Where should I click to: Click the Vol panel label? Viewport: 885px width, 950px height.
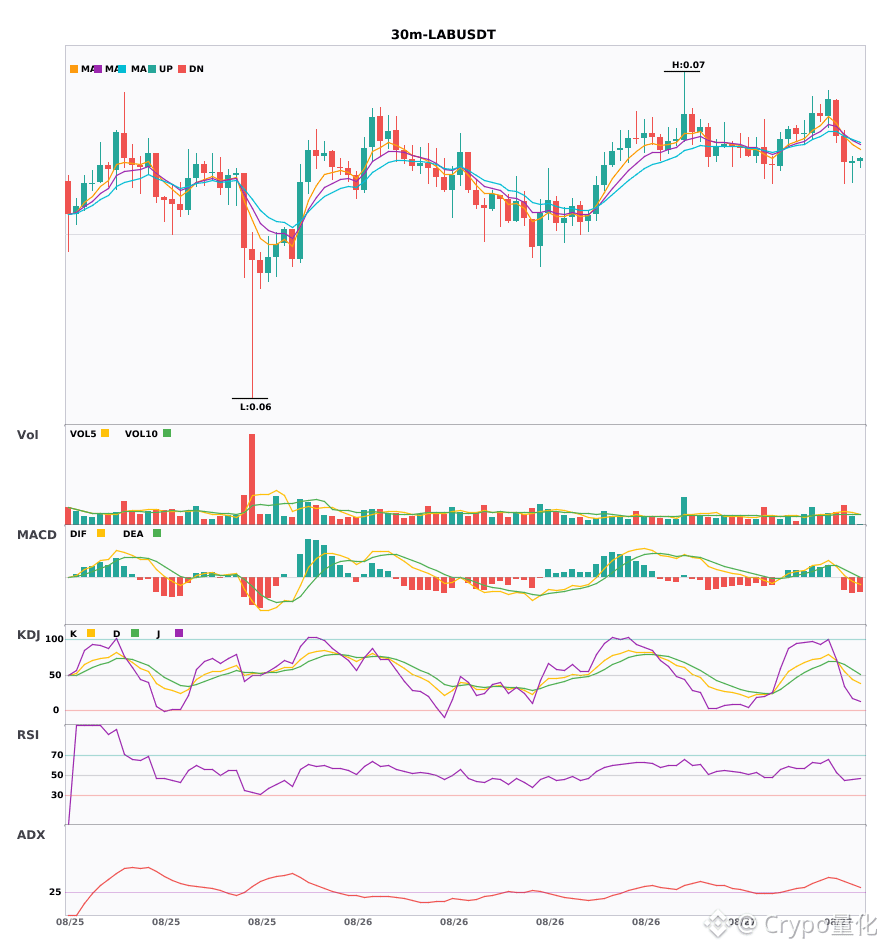click(28, 435)
